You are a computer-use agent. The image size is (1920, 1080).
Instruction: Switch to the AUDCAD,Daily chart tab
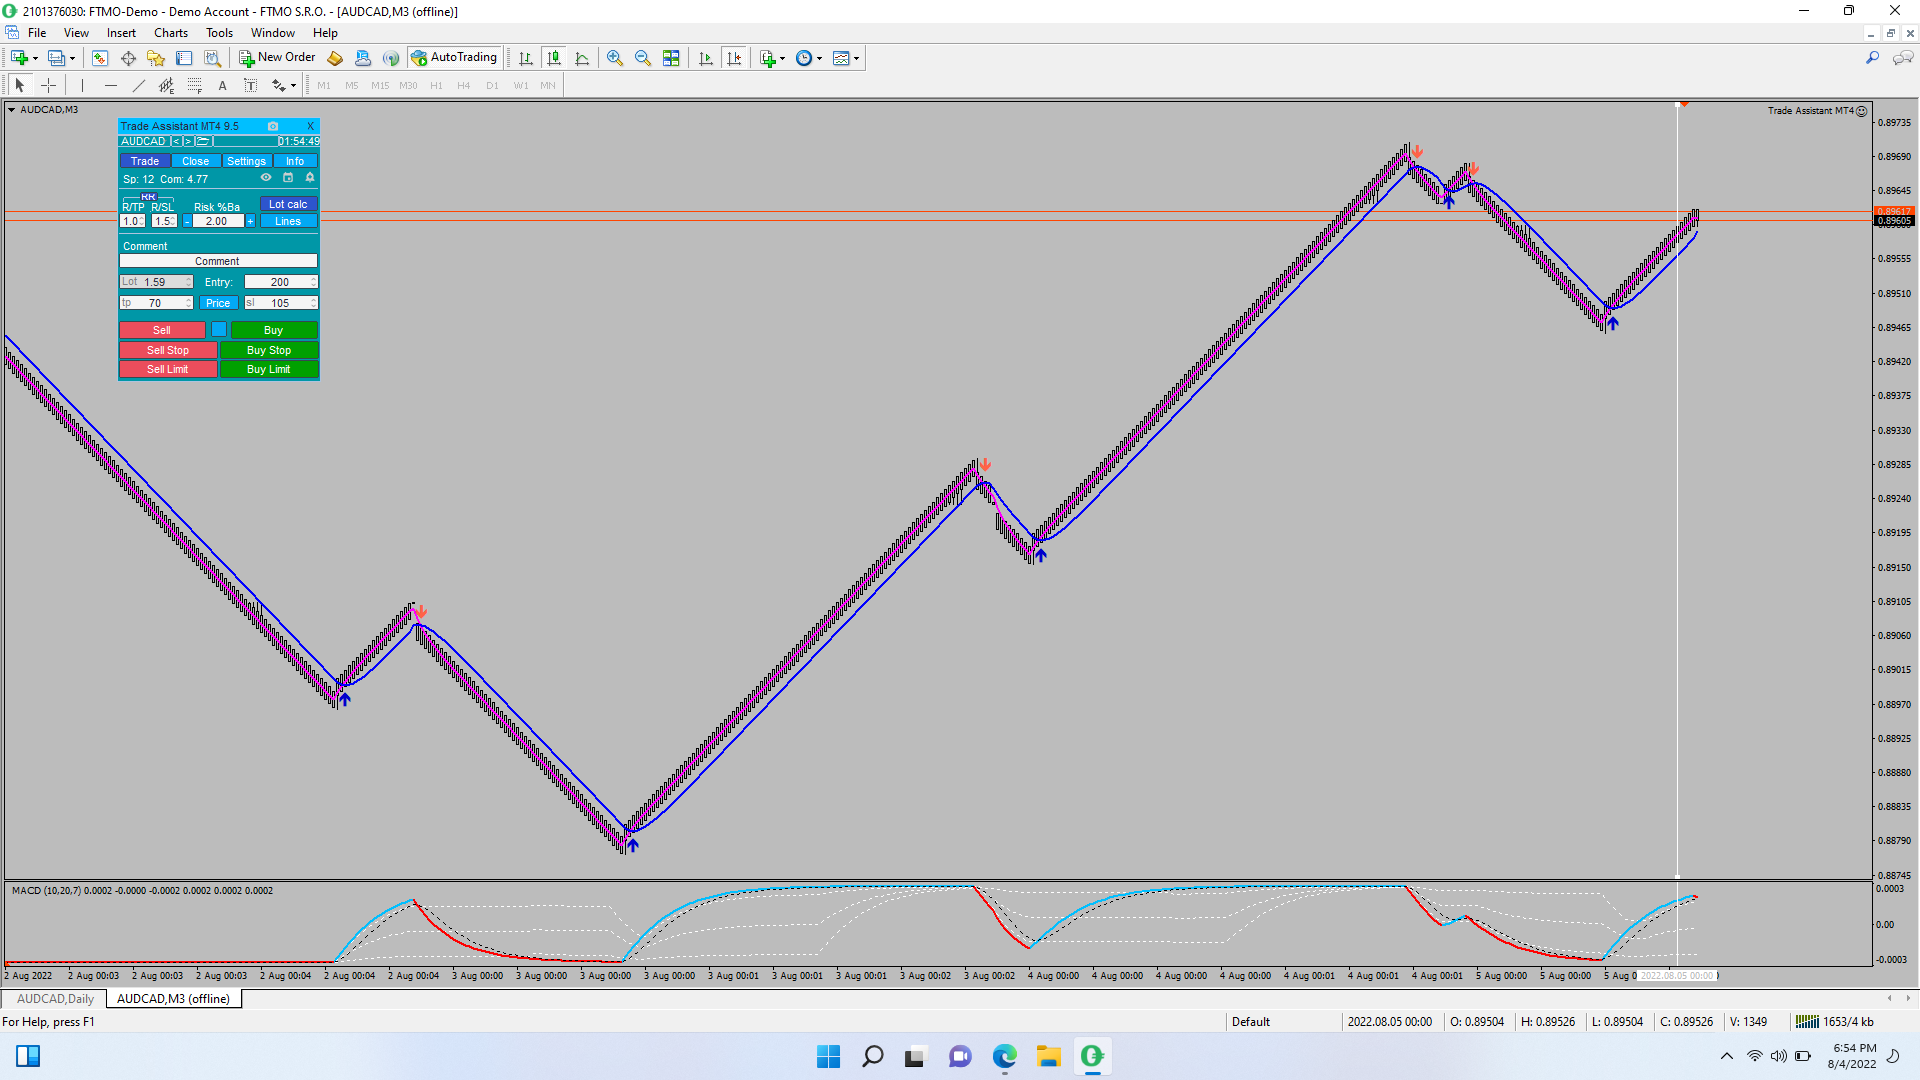click(x=55, y=998)
